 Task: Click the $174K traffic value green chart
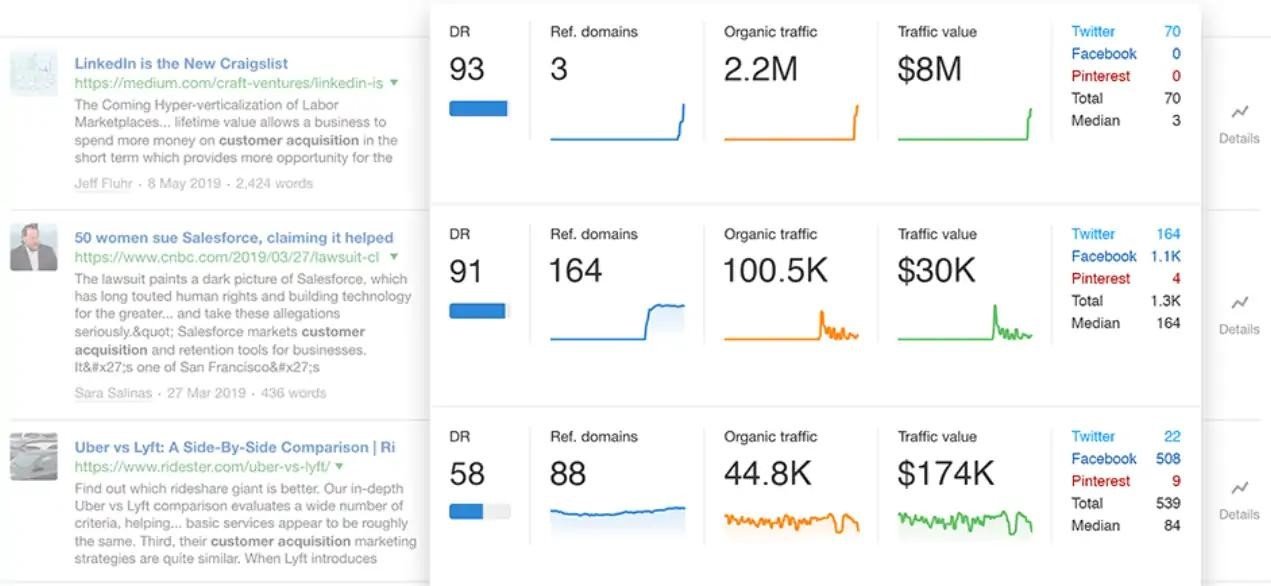964,521
